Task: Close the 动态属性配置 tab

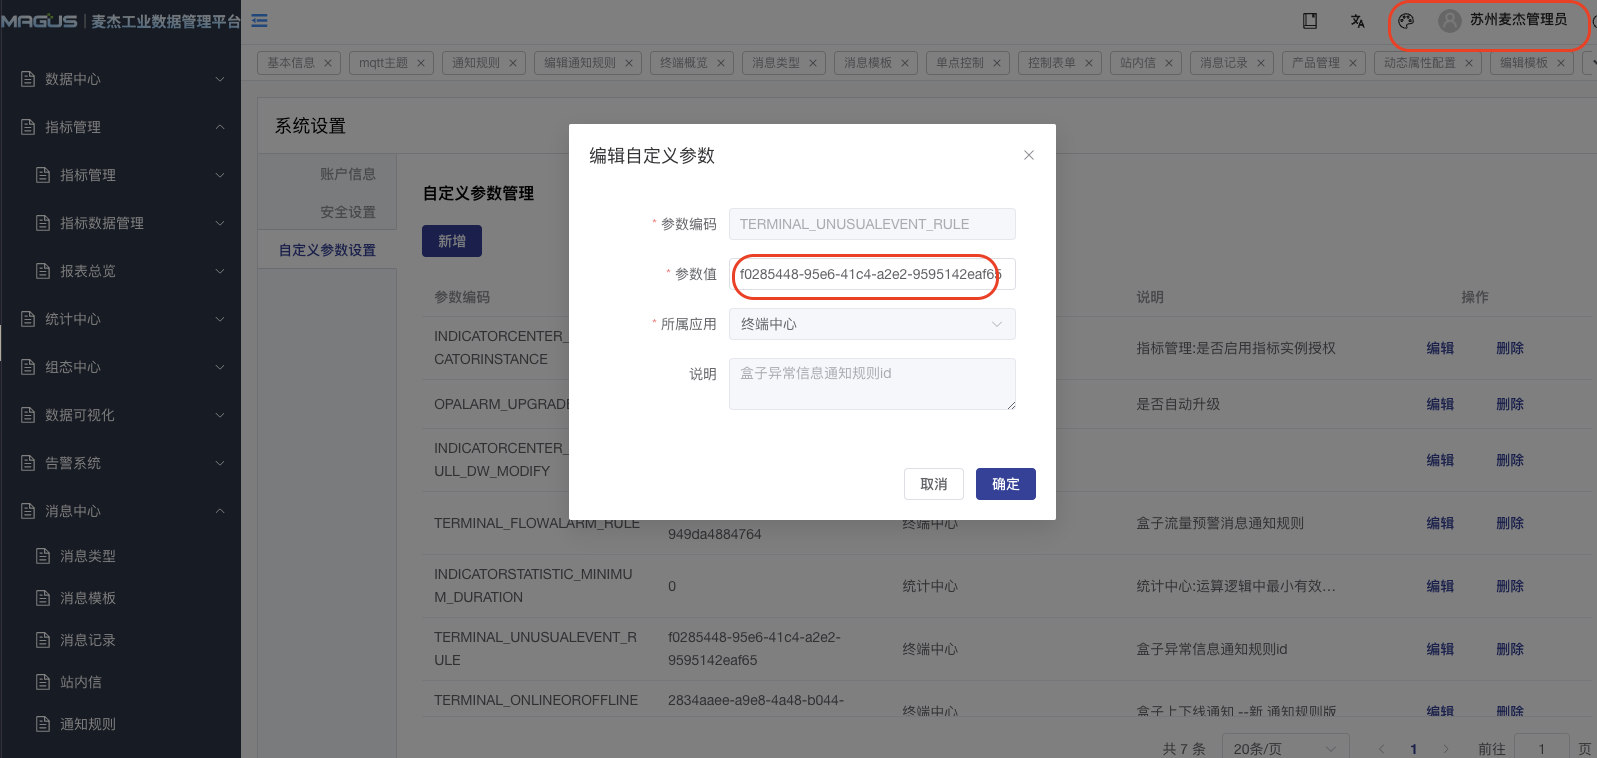Action: pyautogui.click(x=1469, y=63)
